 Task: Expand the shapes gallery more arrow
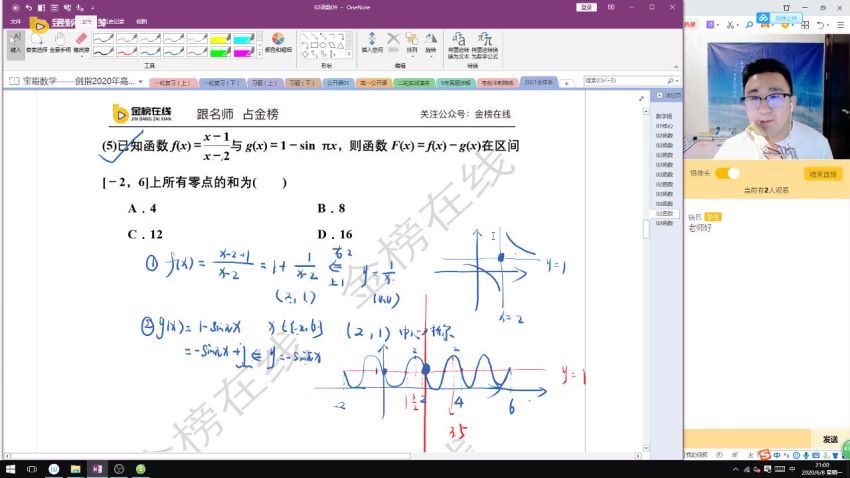pos(350,54)
